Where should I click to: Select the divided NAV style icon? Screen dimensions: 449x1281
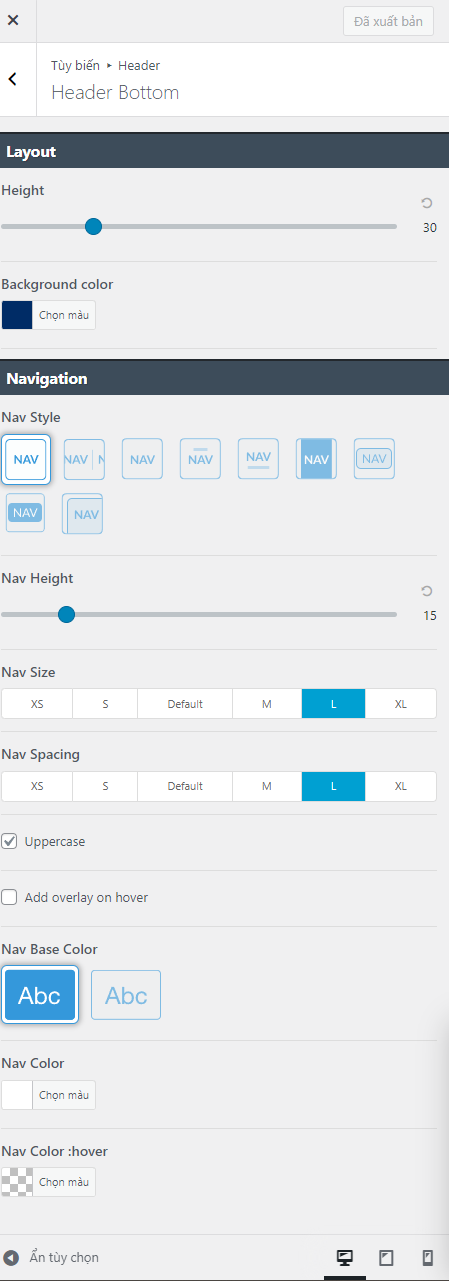tap(84, 459)
